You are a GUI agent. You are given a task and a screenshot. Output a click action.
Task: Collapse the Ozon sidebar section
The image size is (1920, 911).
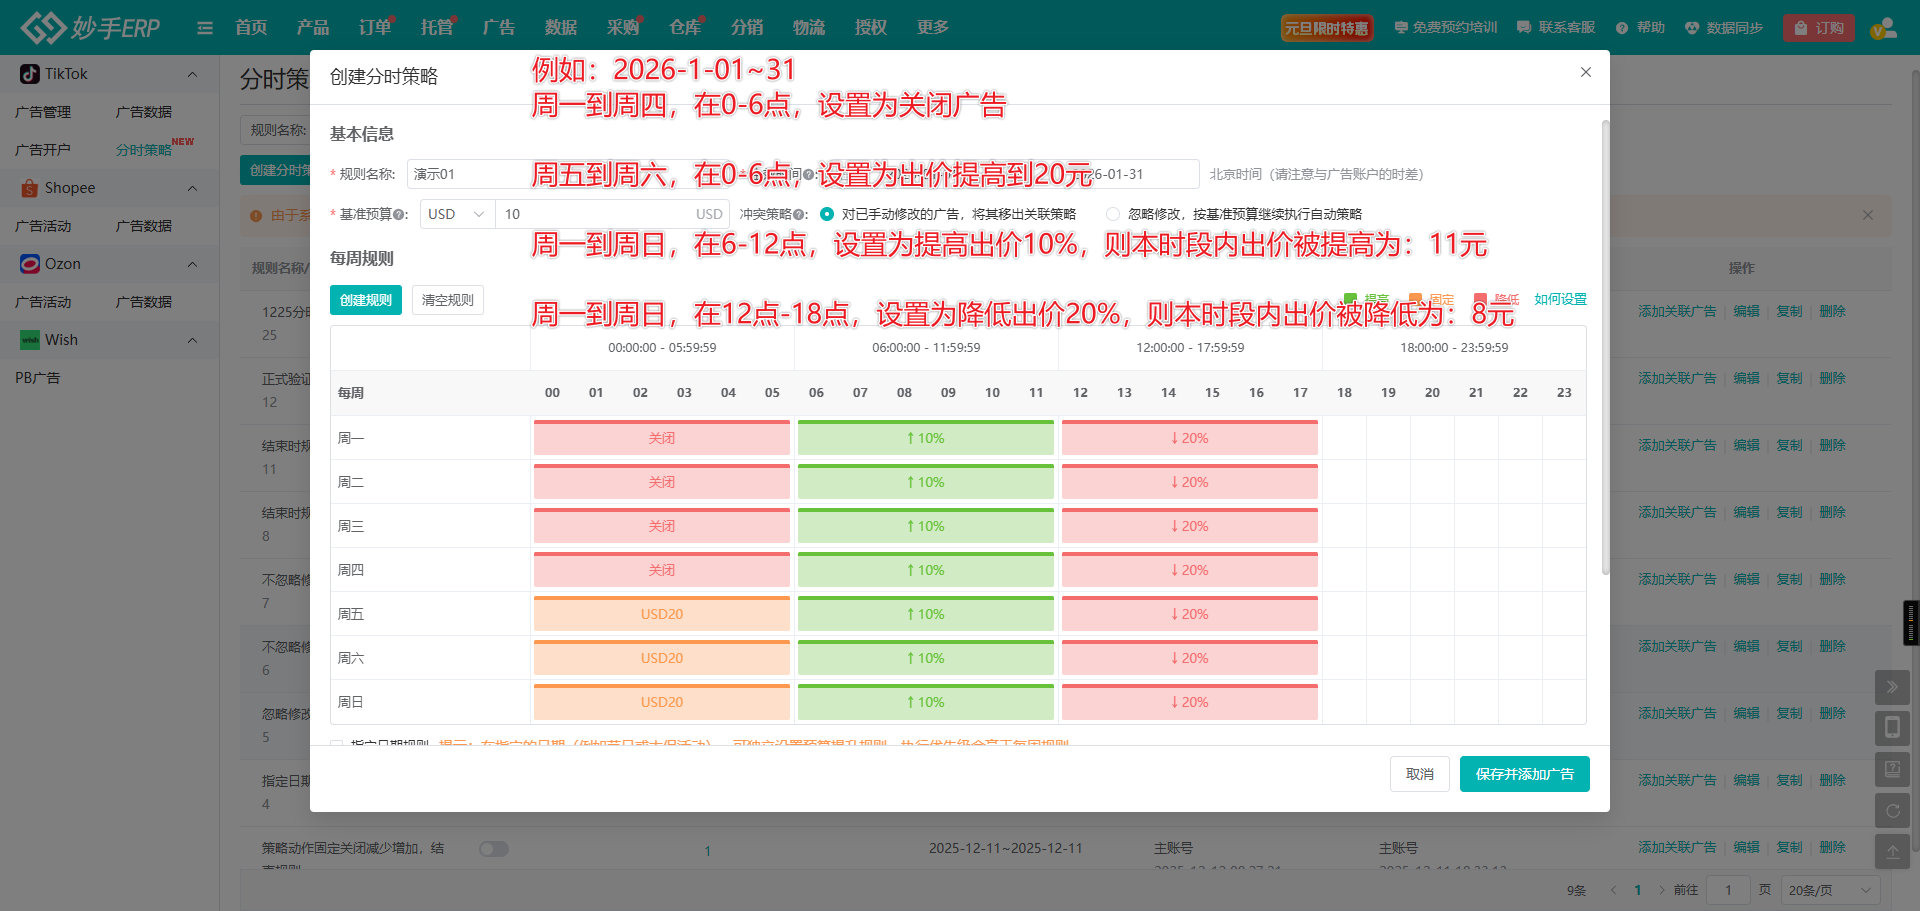(x=193, y=264)
